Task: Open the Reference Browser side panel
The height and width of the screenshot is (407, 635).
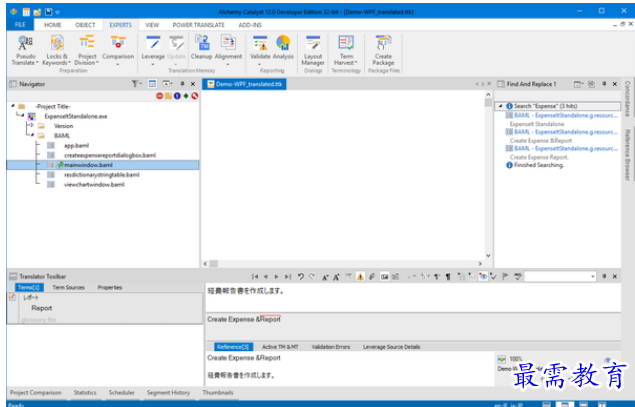Action: [x=627, y=155]
